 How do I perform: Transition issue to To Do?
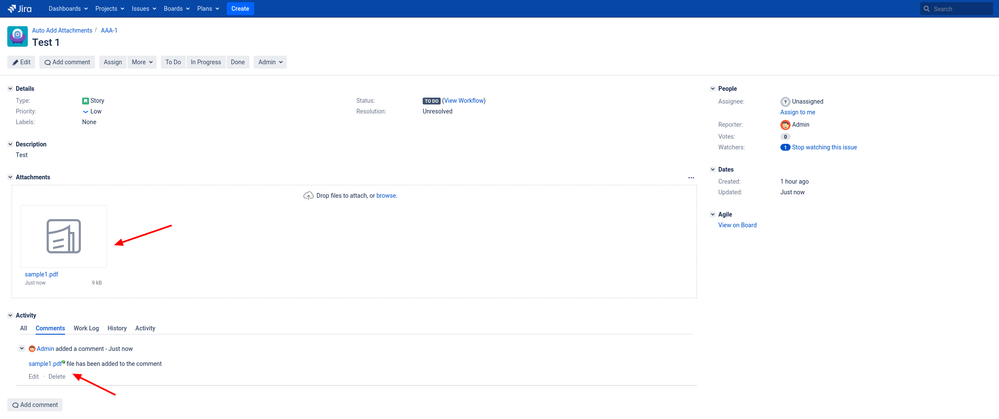coord(173,62)
